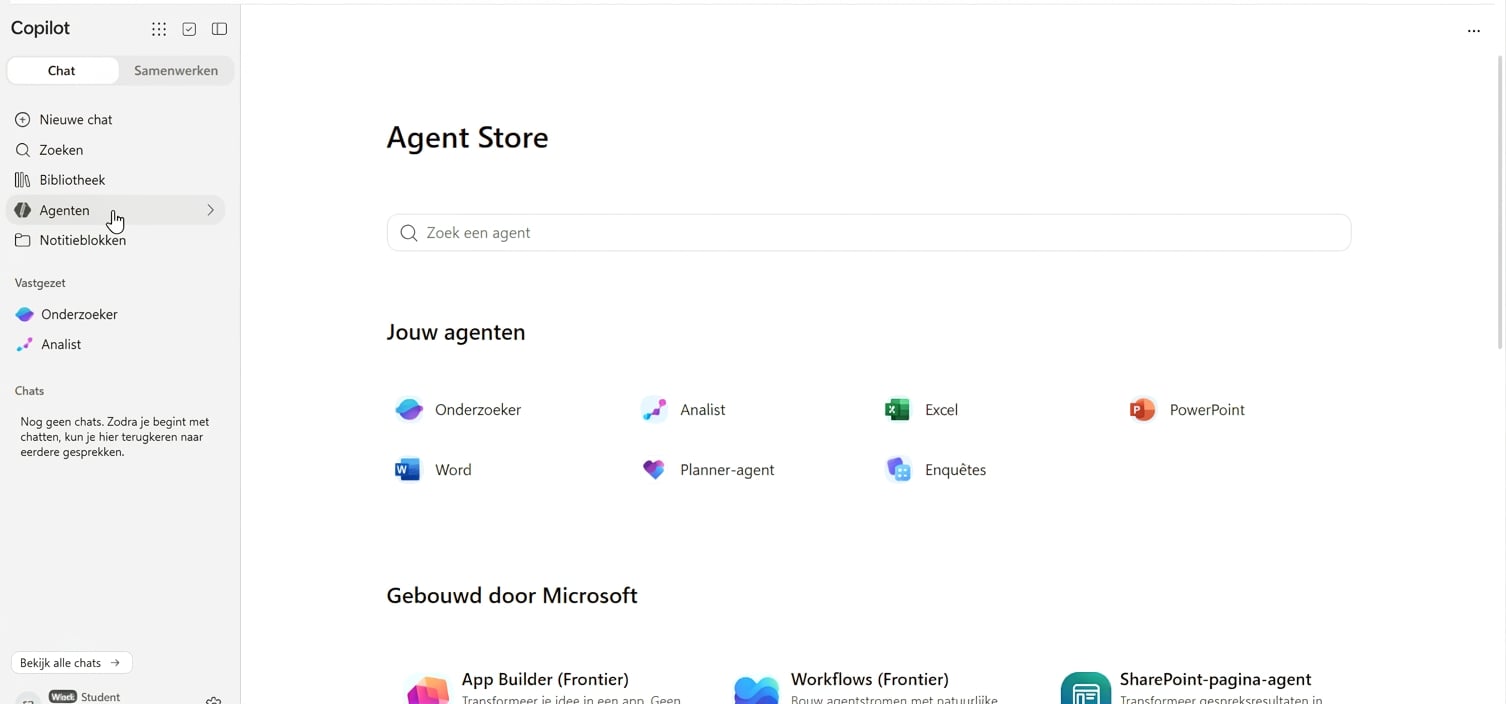1506x704 pixels.
Task: Click the Jouw agenten heading
Action: point(456,332)
